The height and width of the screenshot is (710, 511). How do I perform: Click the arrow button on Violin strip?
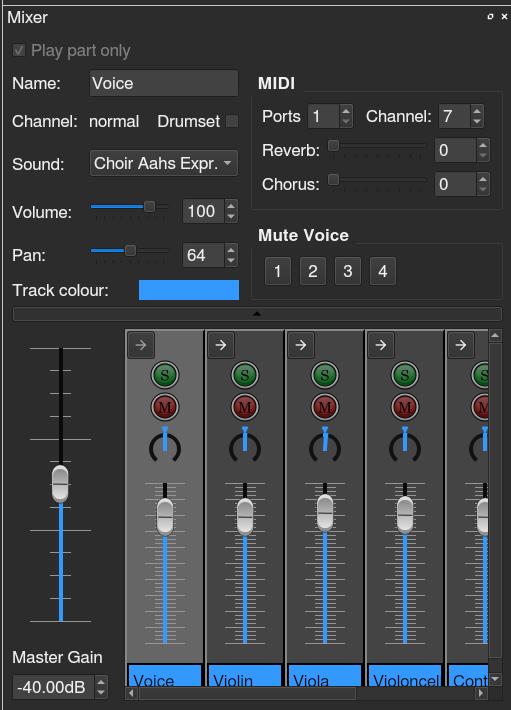[221, 345]
